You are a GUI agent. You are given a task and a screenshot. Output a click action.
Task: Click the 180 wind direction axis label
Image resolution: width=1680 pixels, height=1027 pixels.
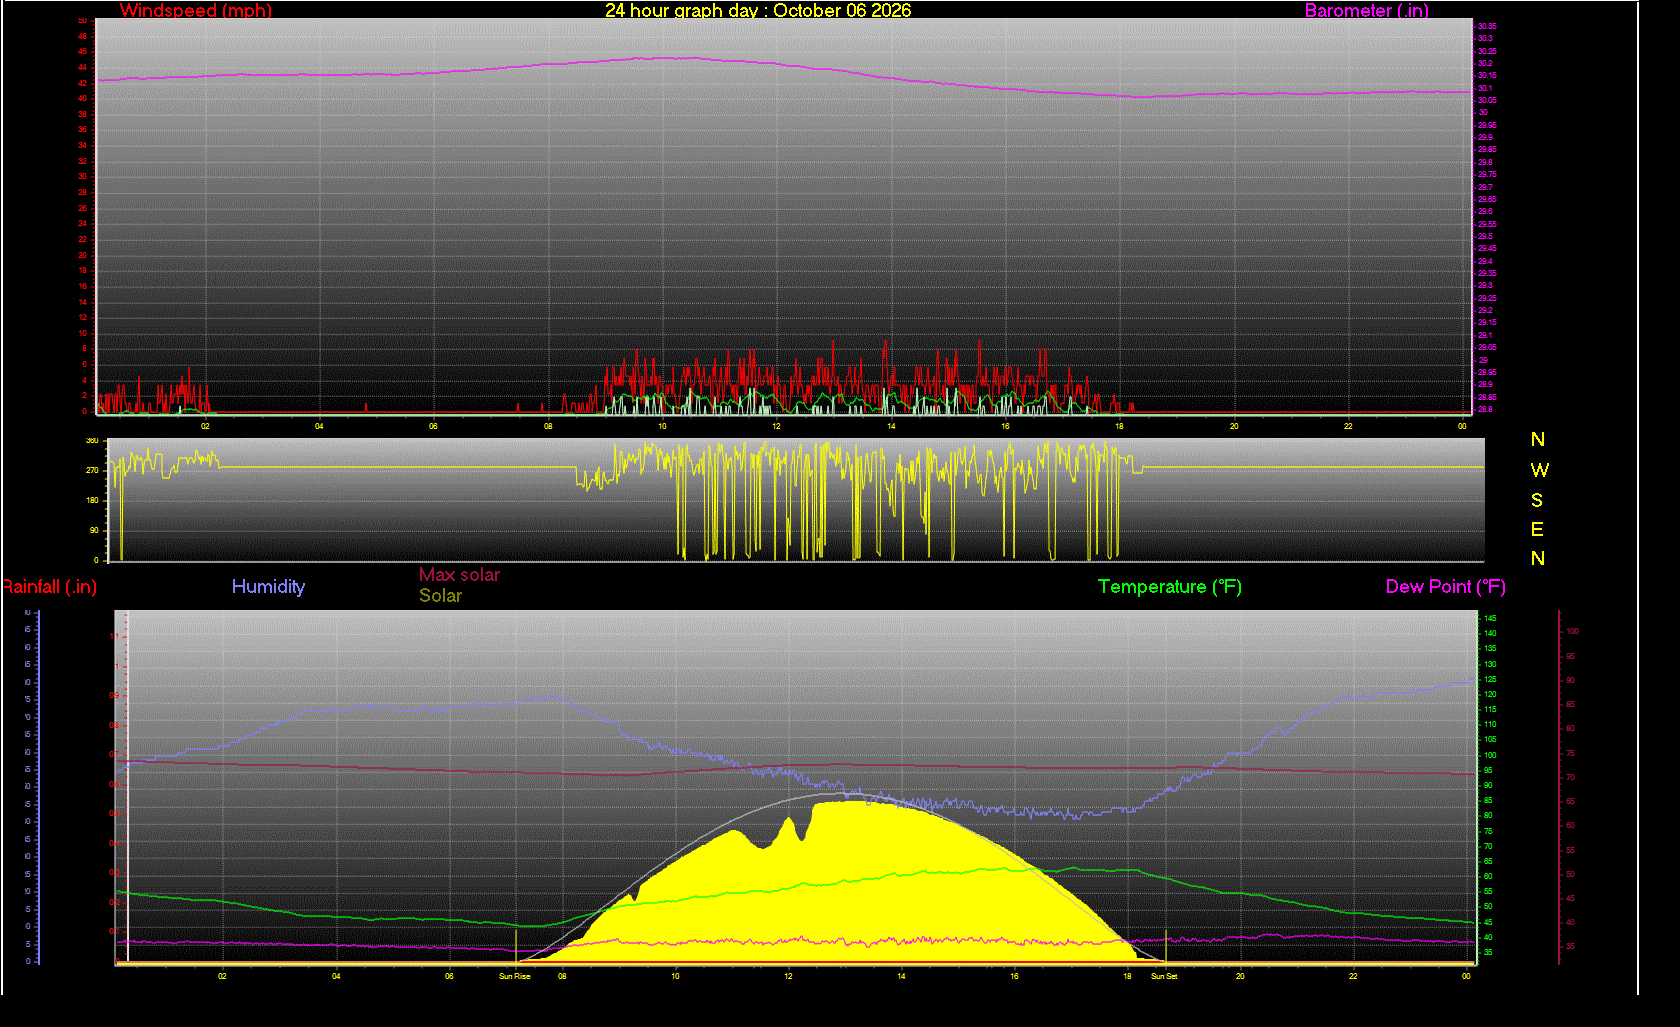[x=92, y=500]
